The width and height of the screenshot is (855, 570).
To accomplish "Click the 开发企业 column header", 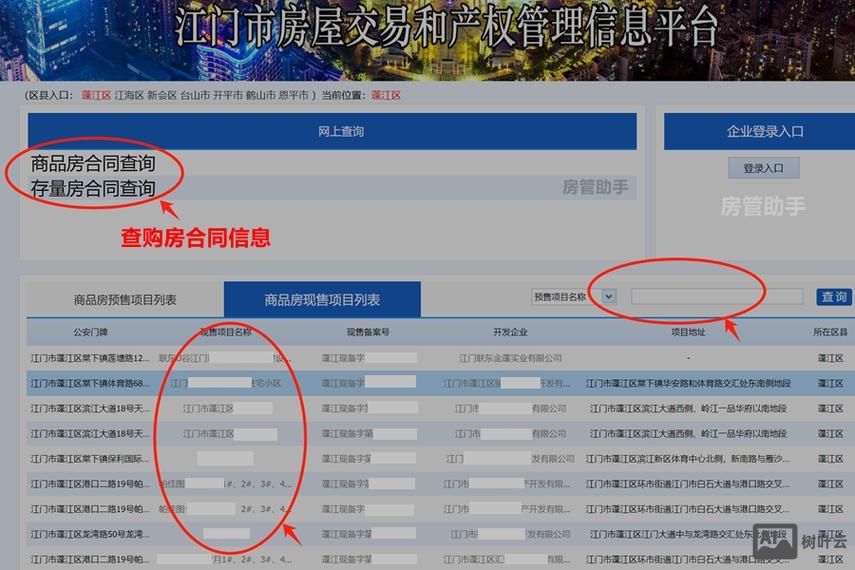I will [x=510, y=332].
